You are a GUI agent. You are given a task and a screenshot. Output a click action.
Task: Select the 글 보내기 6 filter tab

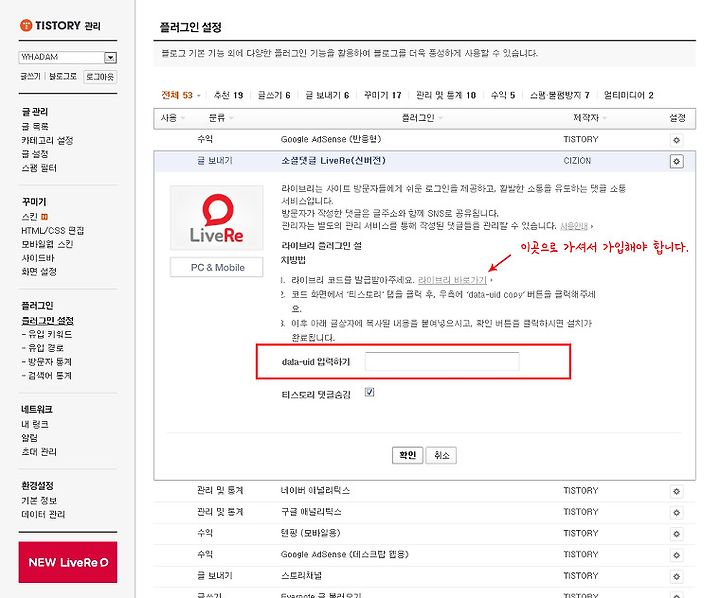point(327,95)
